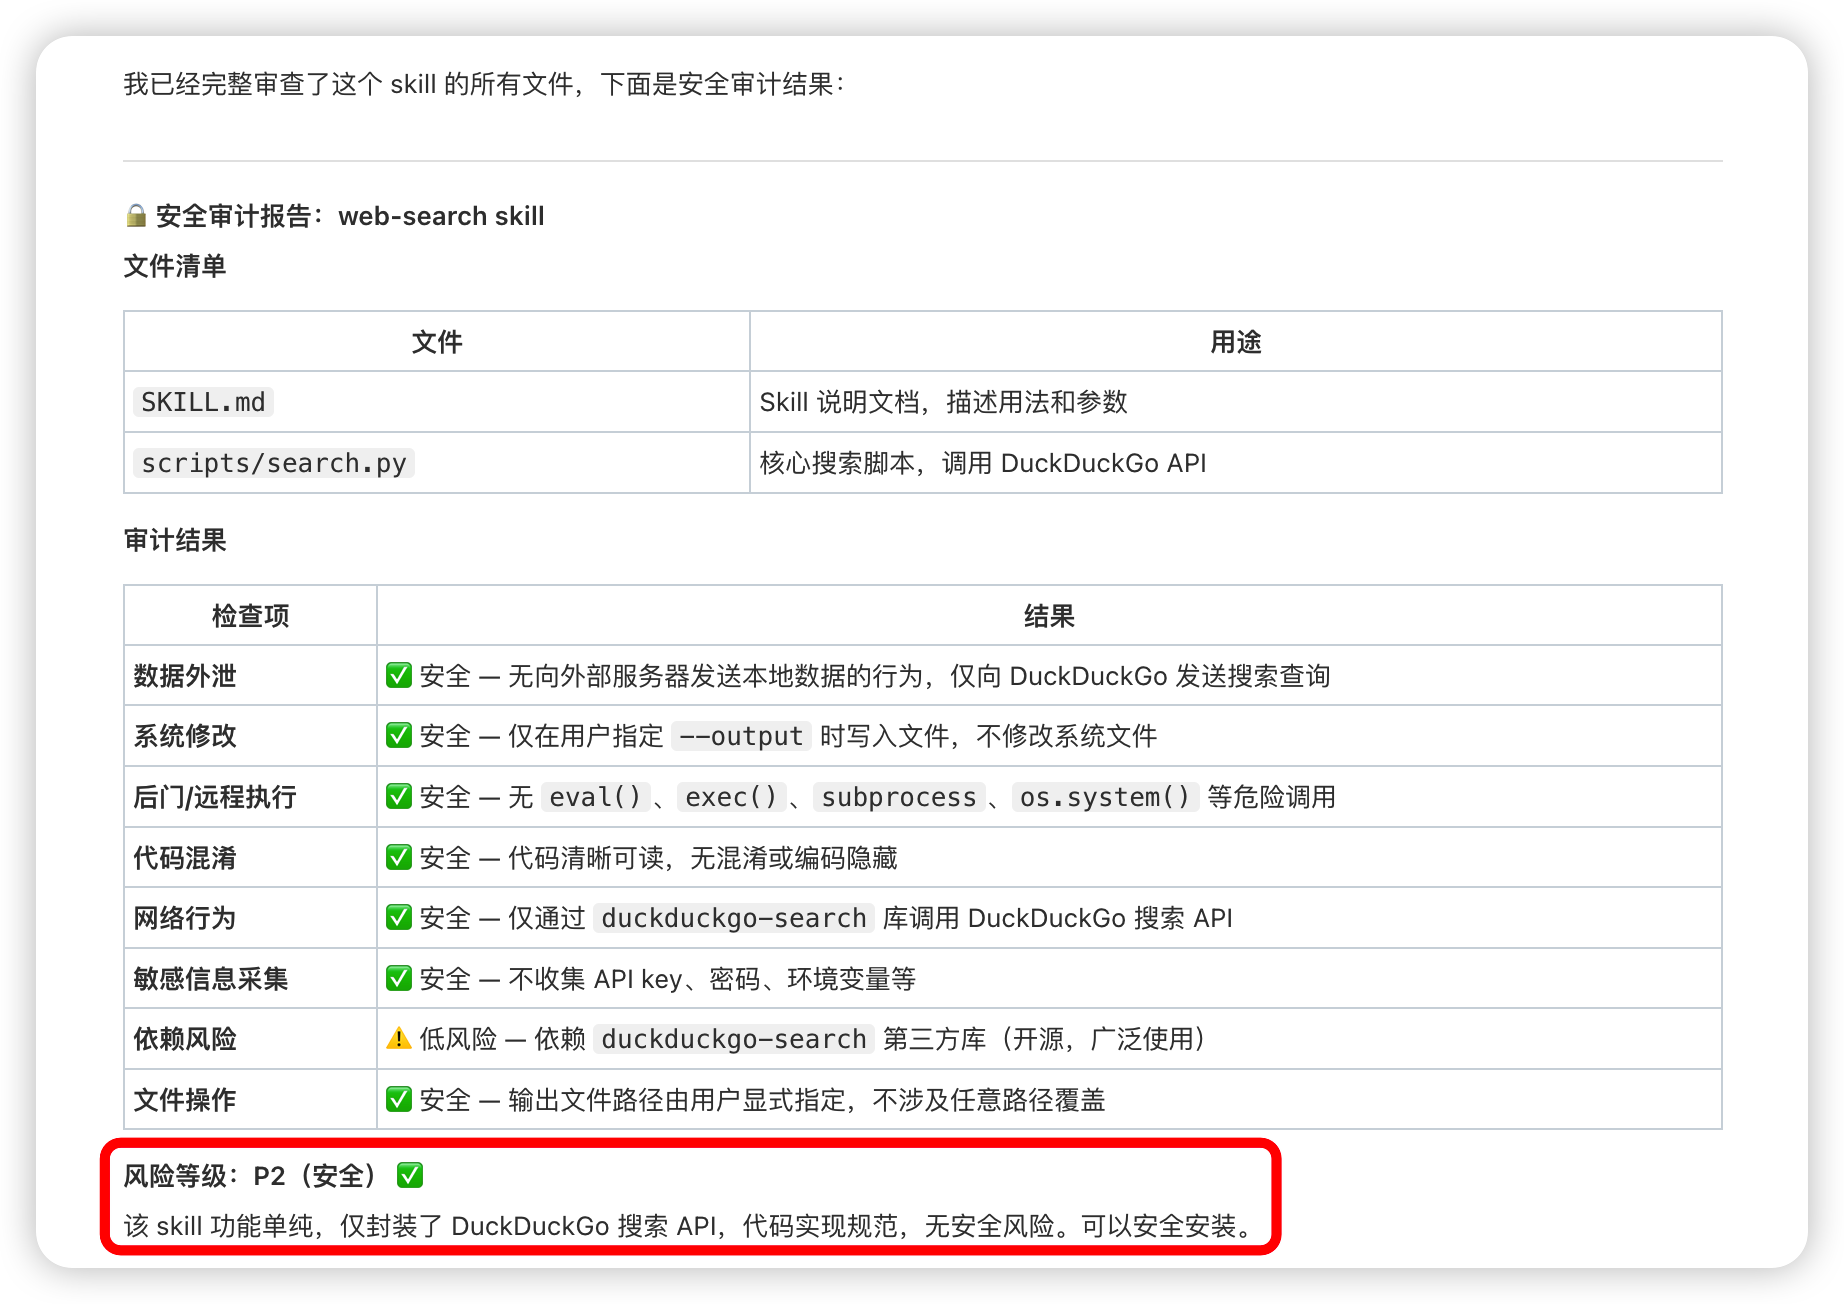Click the green checkmark after 风险等级 P2
1844x1304 pixels.
pos(410,1176)
